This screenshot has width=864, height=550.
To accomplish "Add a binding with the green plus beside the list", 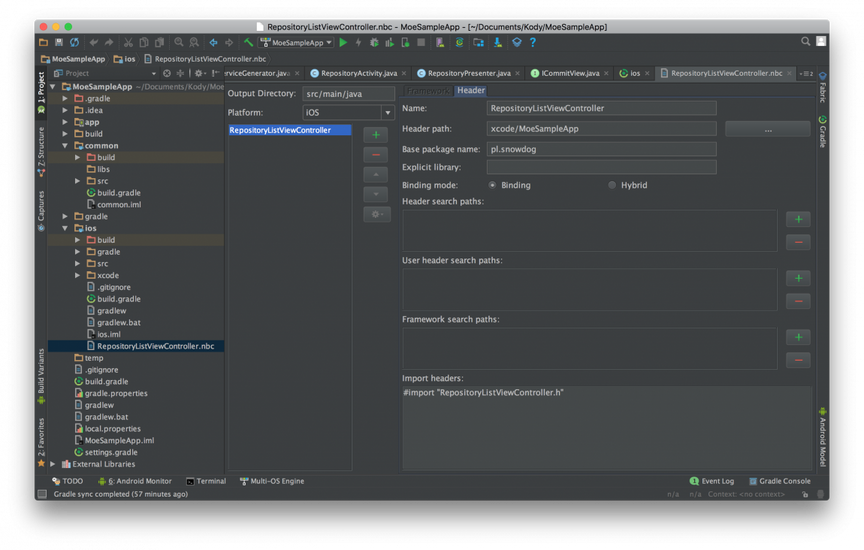I will [x=376, y=135].
